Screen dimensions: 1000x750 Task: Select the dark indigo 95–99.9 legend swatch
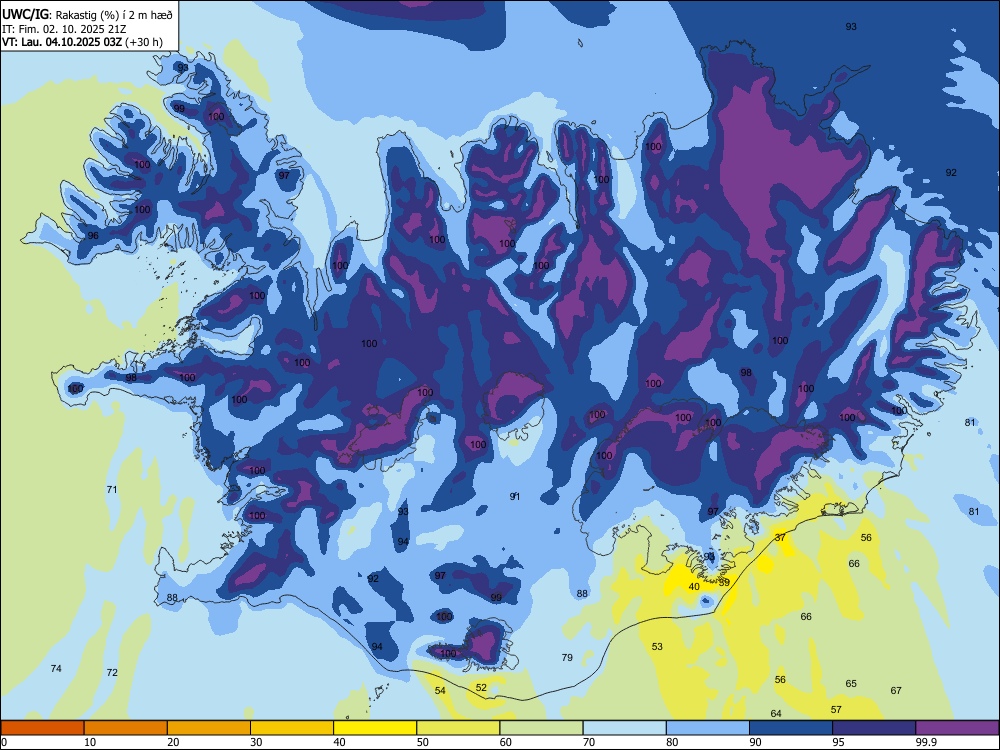tap(874, 728)
